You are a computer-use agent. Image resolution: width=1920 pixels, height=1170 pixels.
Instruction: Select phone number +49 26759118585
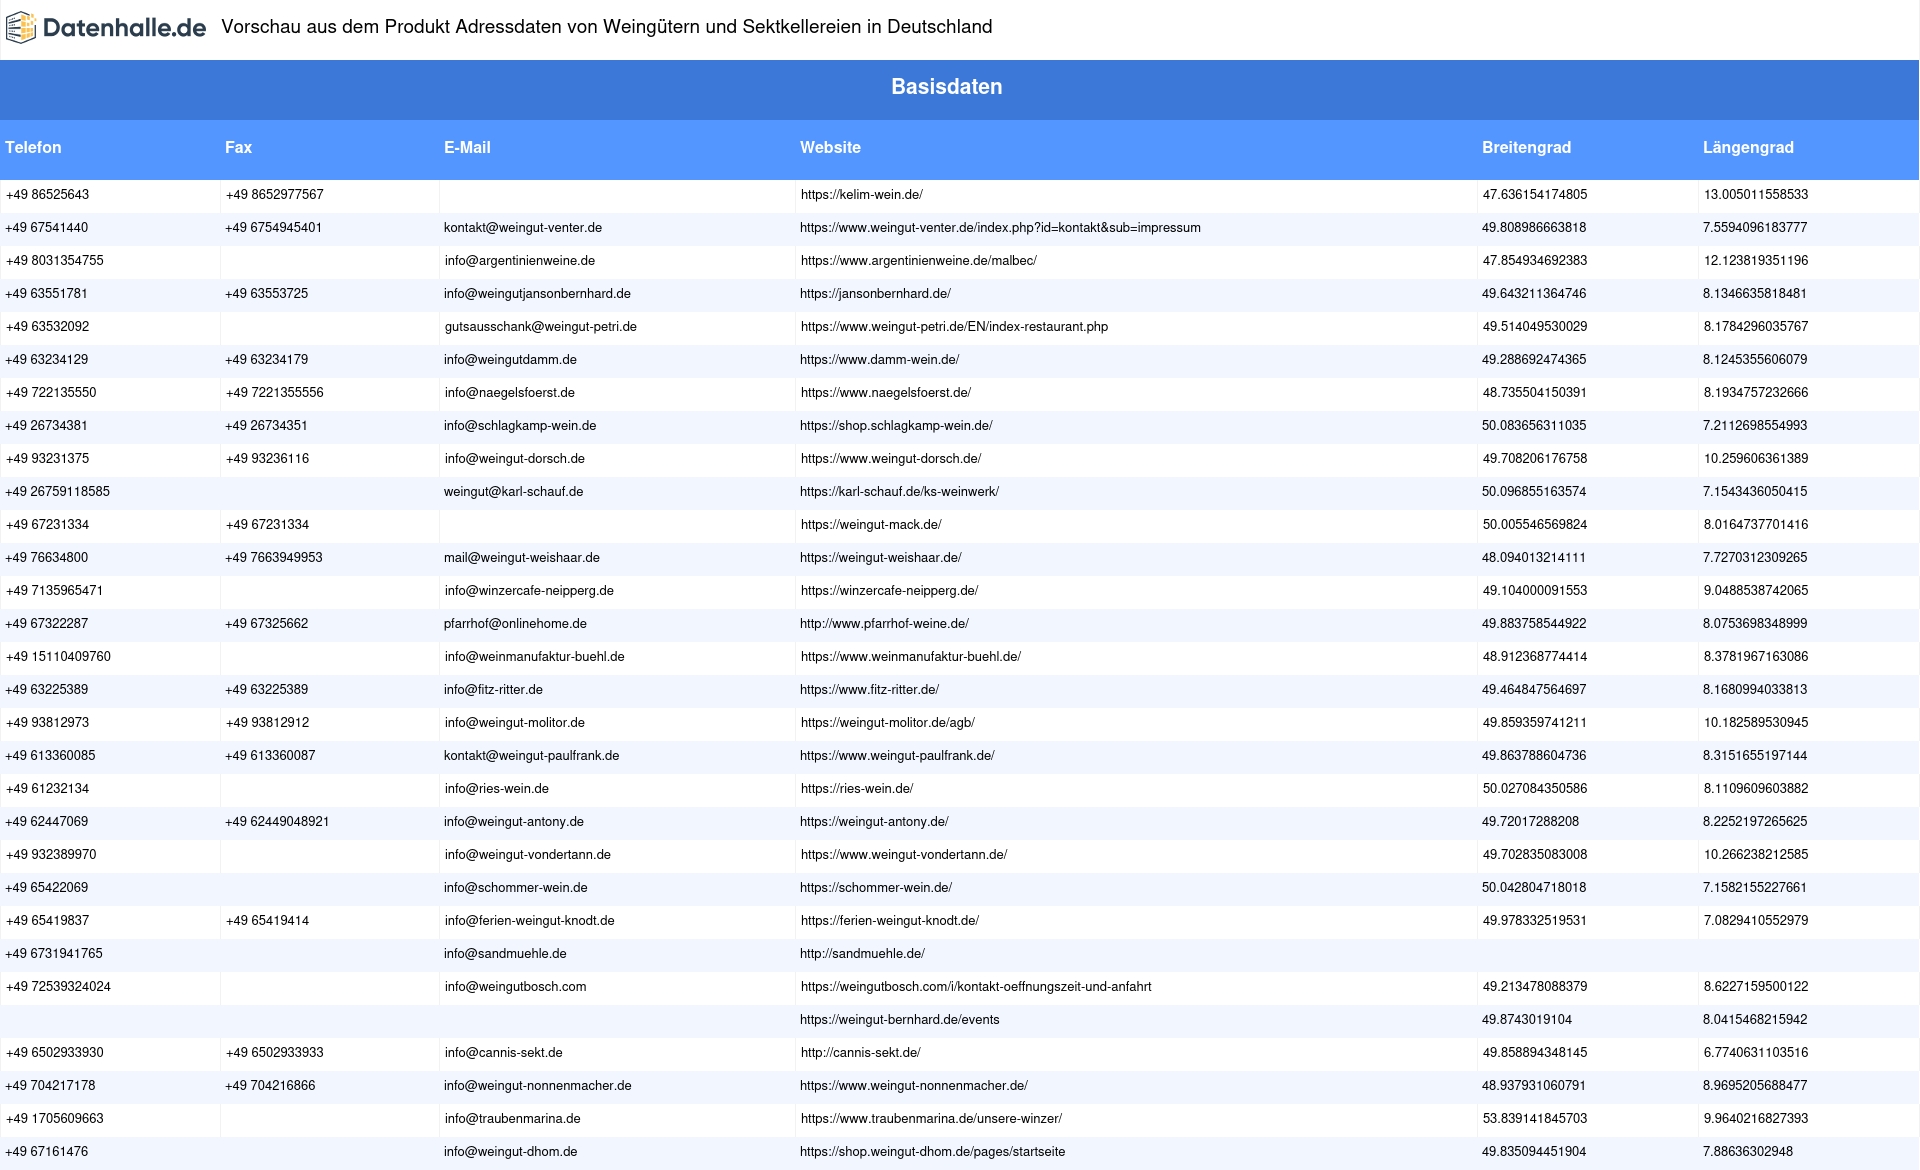tap(57, 492)
